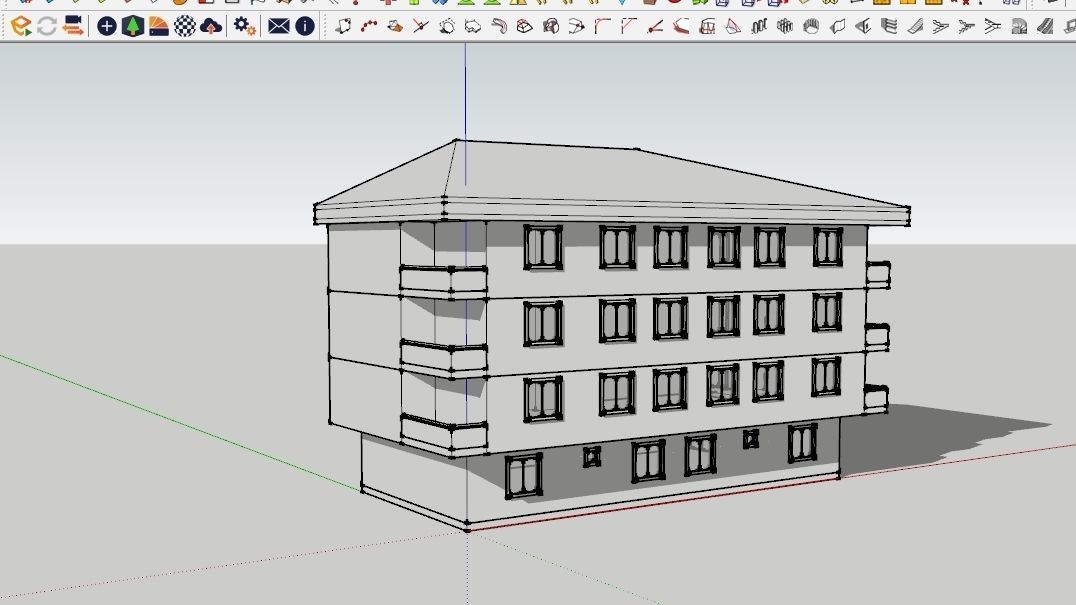Click the red line extend tool icon
Viewport: 1076px width, 605px height.
[655, 26]
